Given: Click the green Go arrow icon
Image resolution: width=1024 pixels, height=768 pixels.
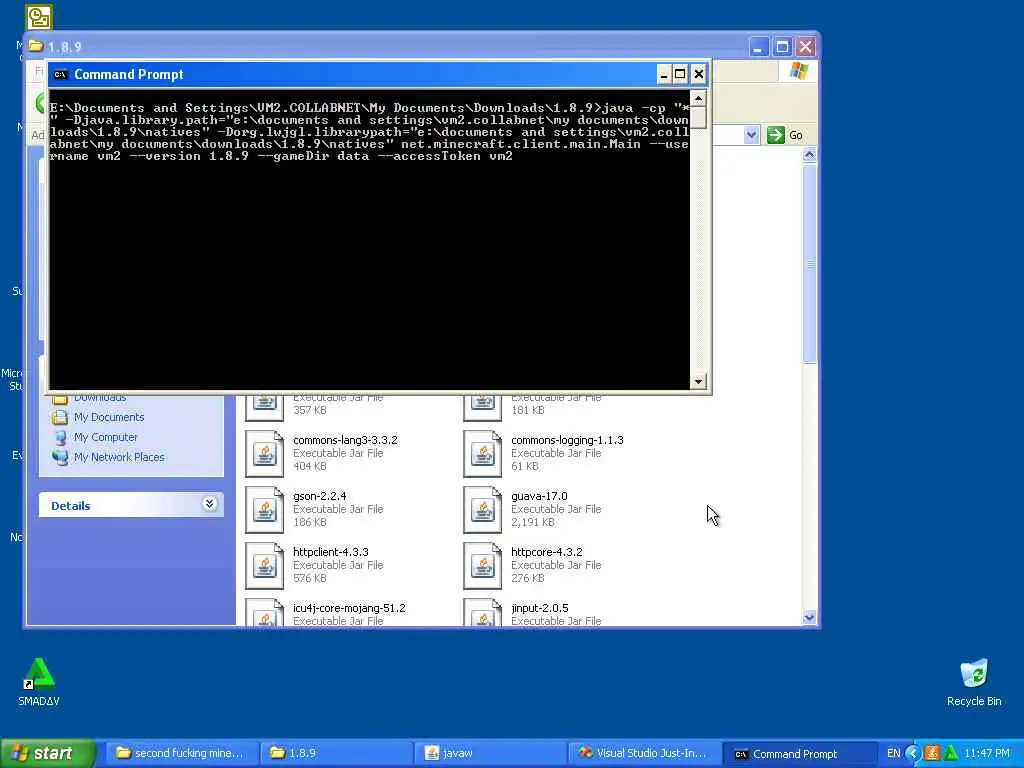Looking at the screenshot, I should point(775,135).
